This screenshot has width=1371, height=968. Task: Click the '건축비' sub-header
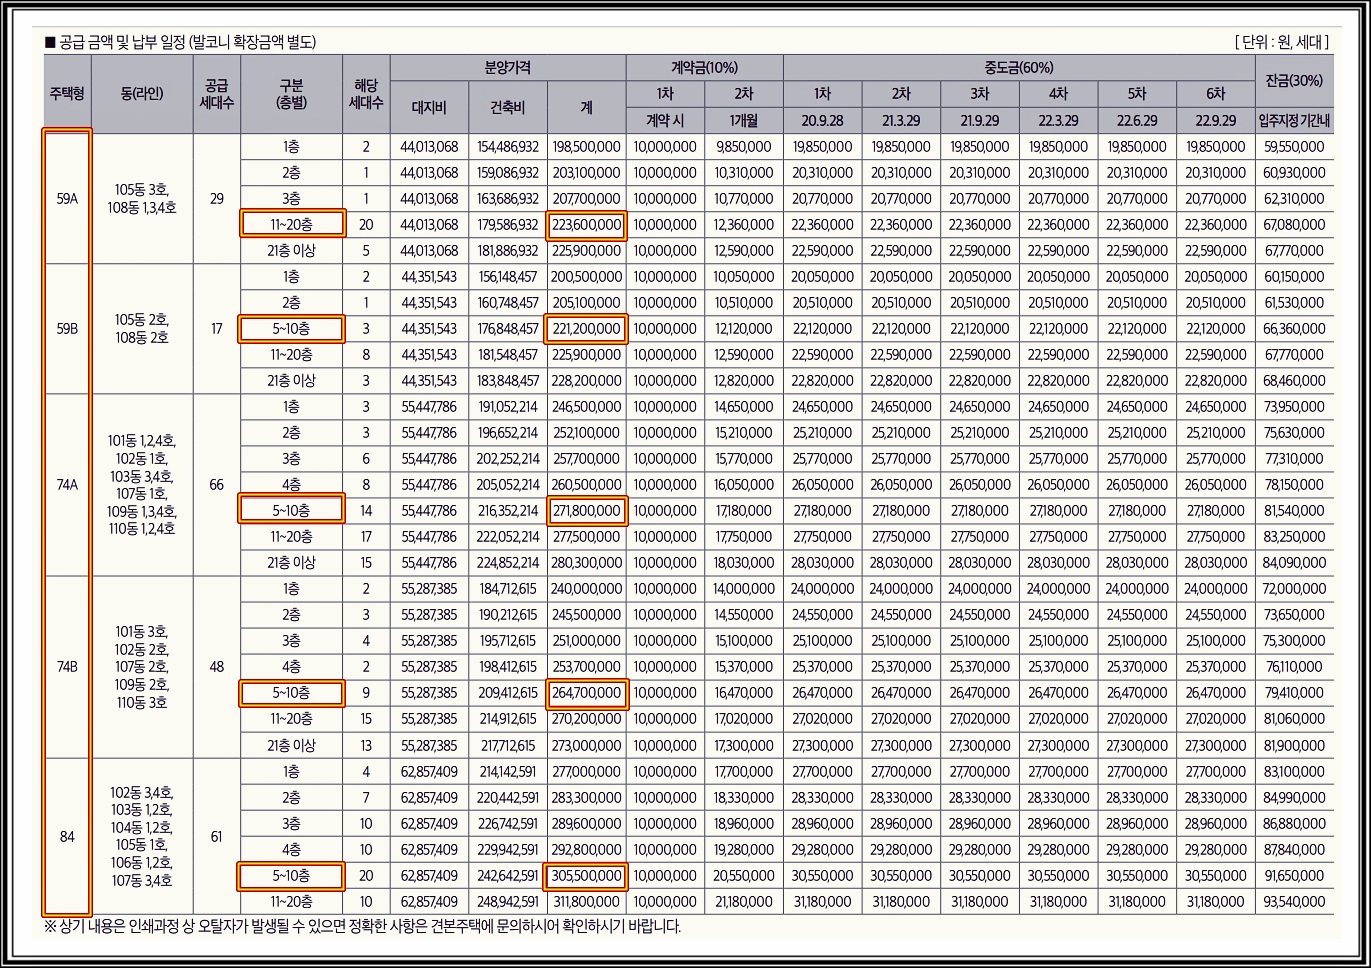tap(508, 107)
